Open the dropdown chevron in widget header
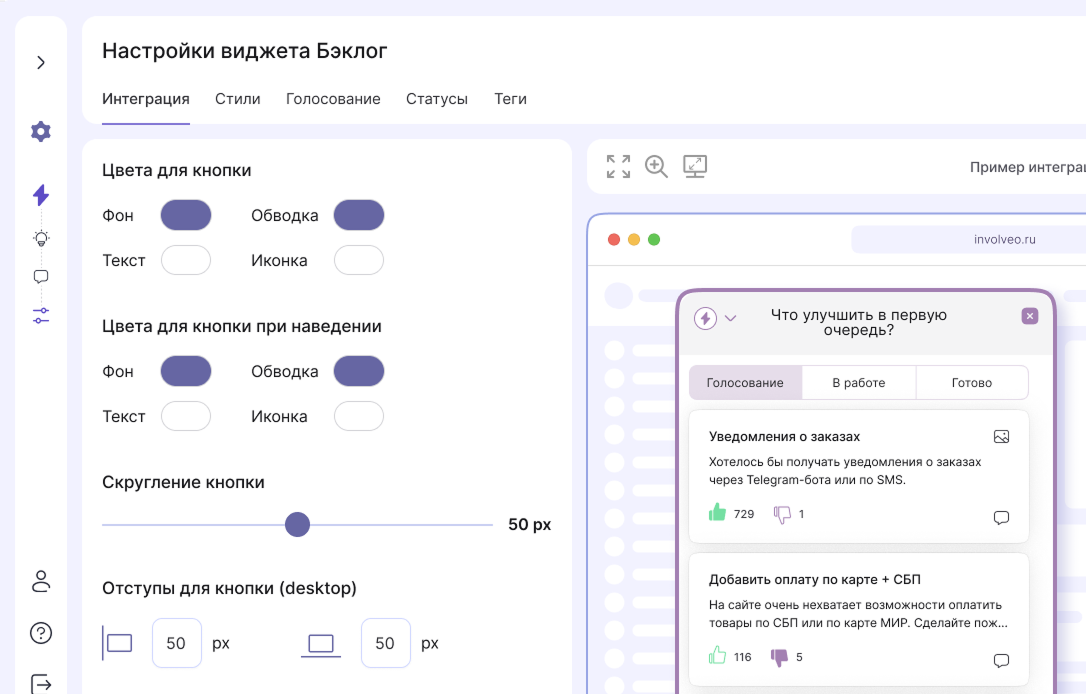Viewport: 1086px width, 694px height. coord(731,318)
